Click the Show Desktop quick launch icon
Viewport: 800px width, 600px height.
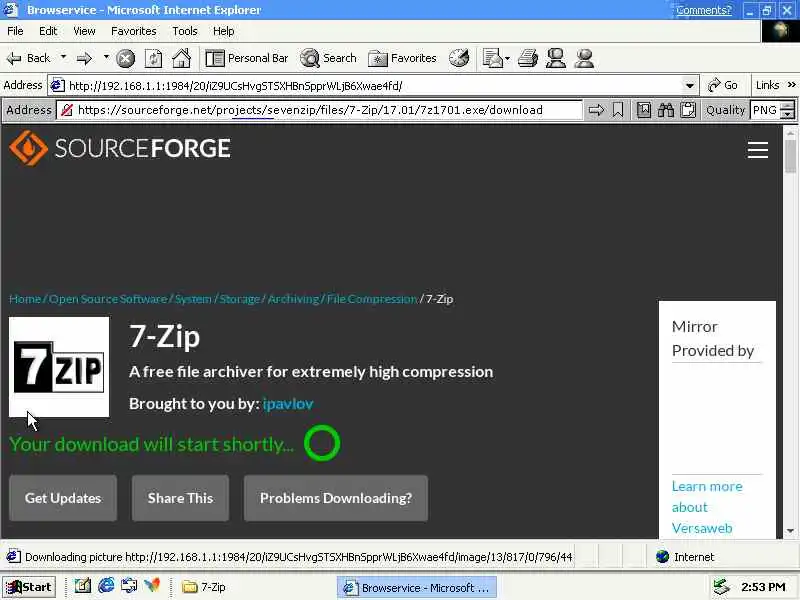(x=83, y=586)
